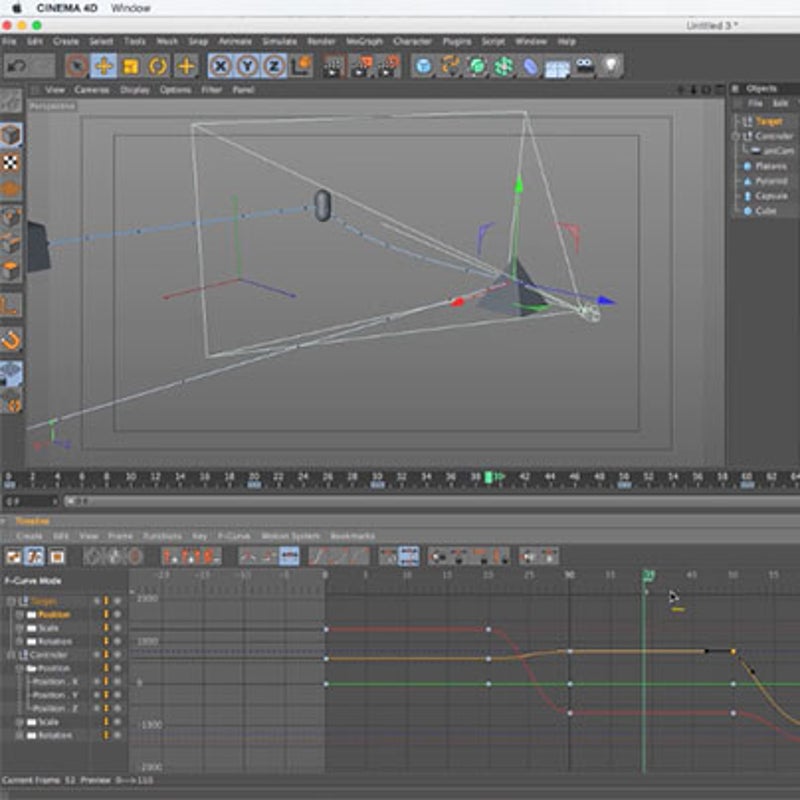
Task: Select the Move tool in top toolbar
Action: pyautogui.click(x=103, y=66)
